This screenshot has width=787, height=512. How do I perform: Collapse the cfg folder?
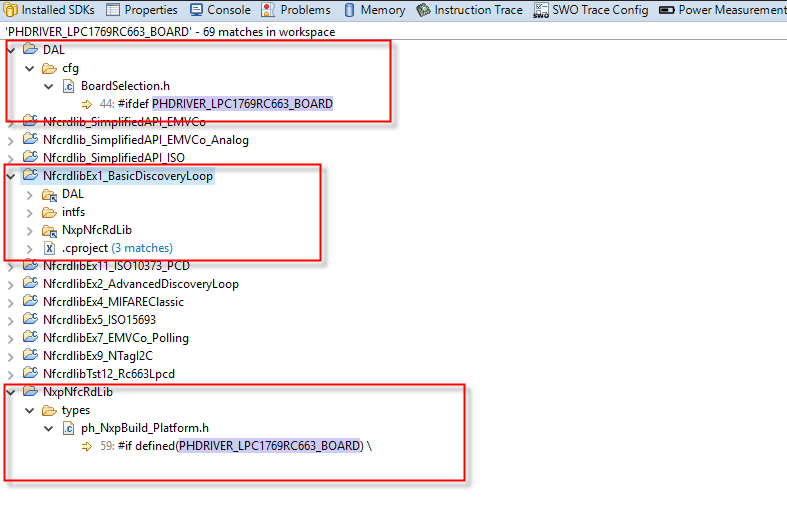(30, 68)
